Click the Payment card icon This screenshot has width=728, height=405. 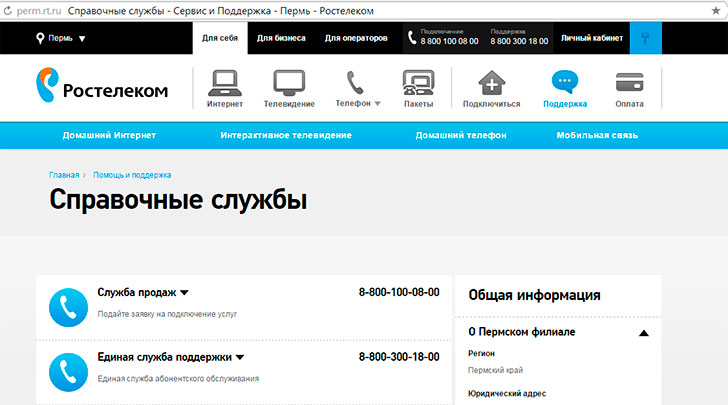(x=629, y=82)
